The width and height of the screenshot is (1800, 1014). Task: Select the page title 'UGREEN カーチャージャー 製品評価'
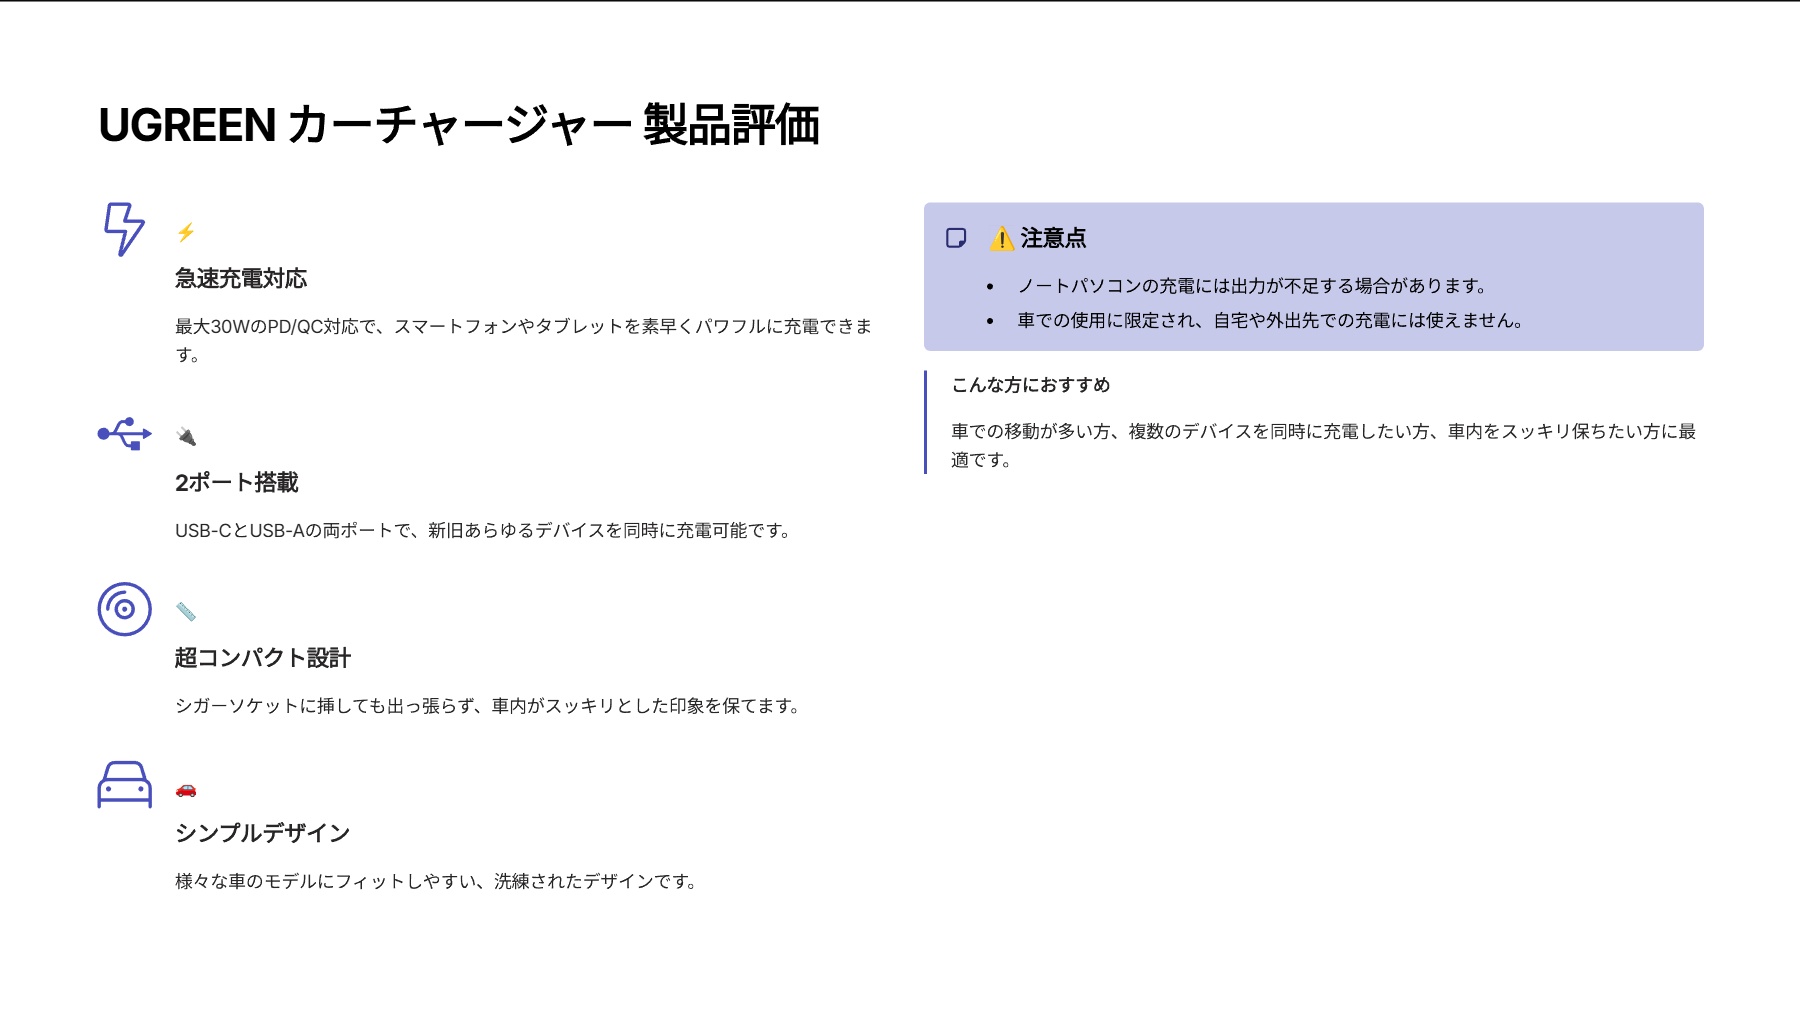[459, 126]
